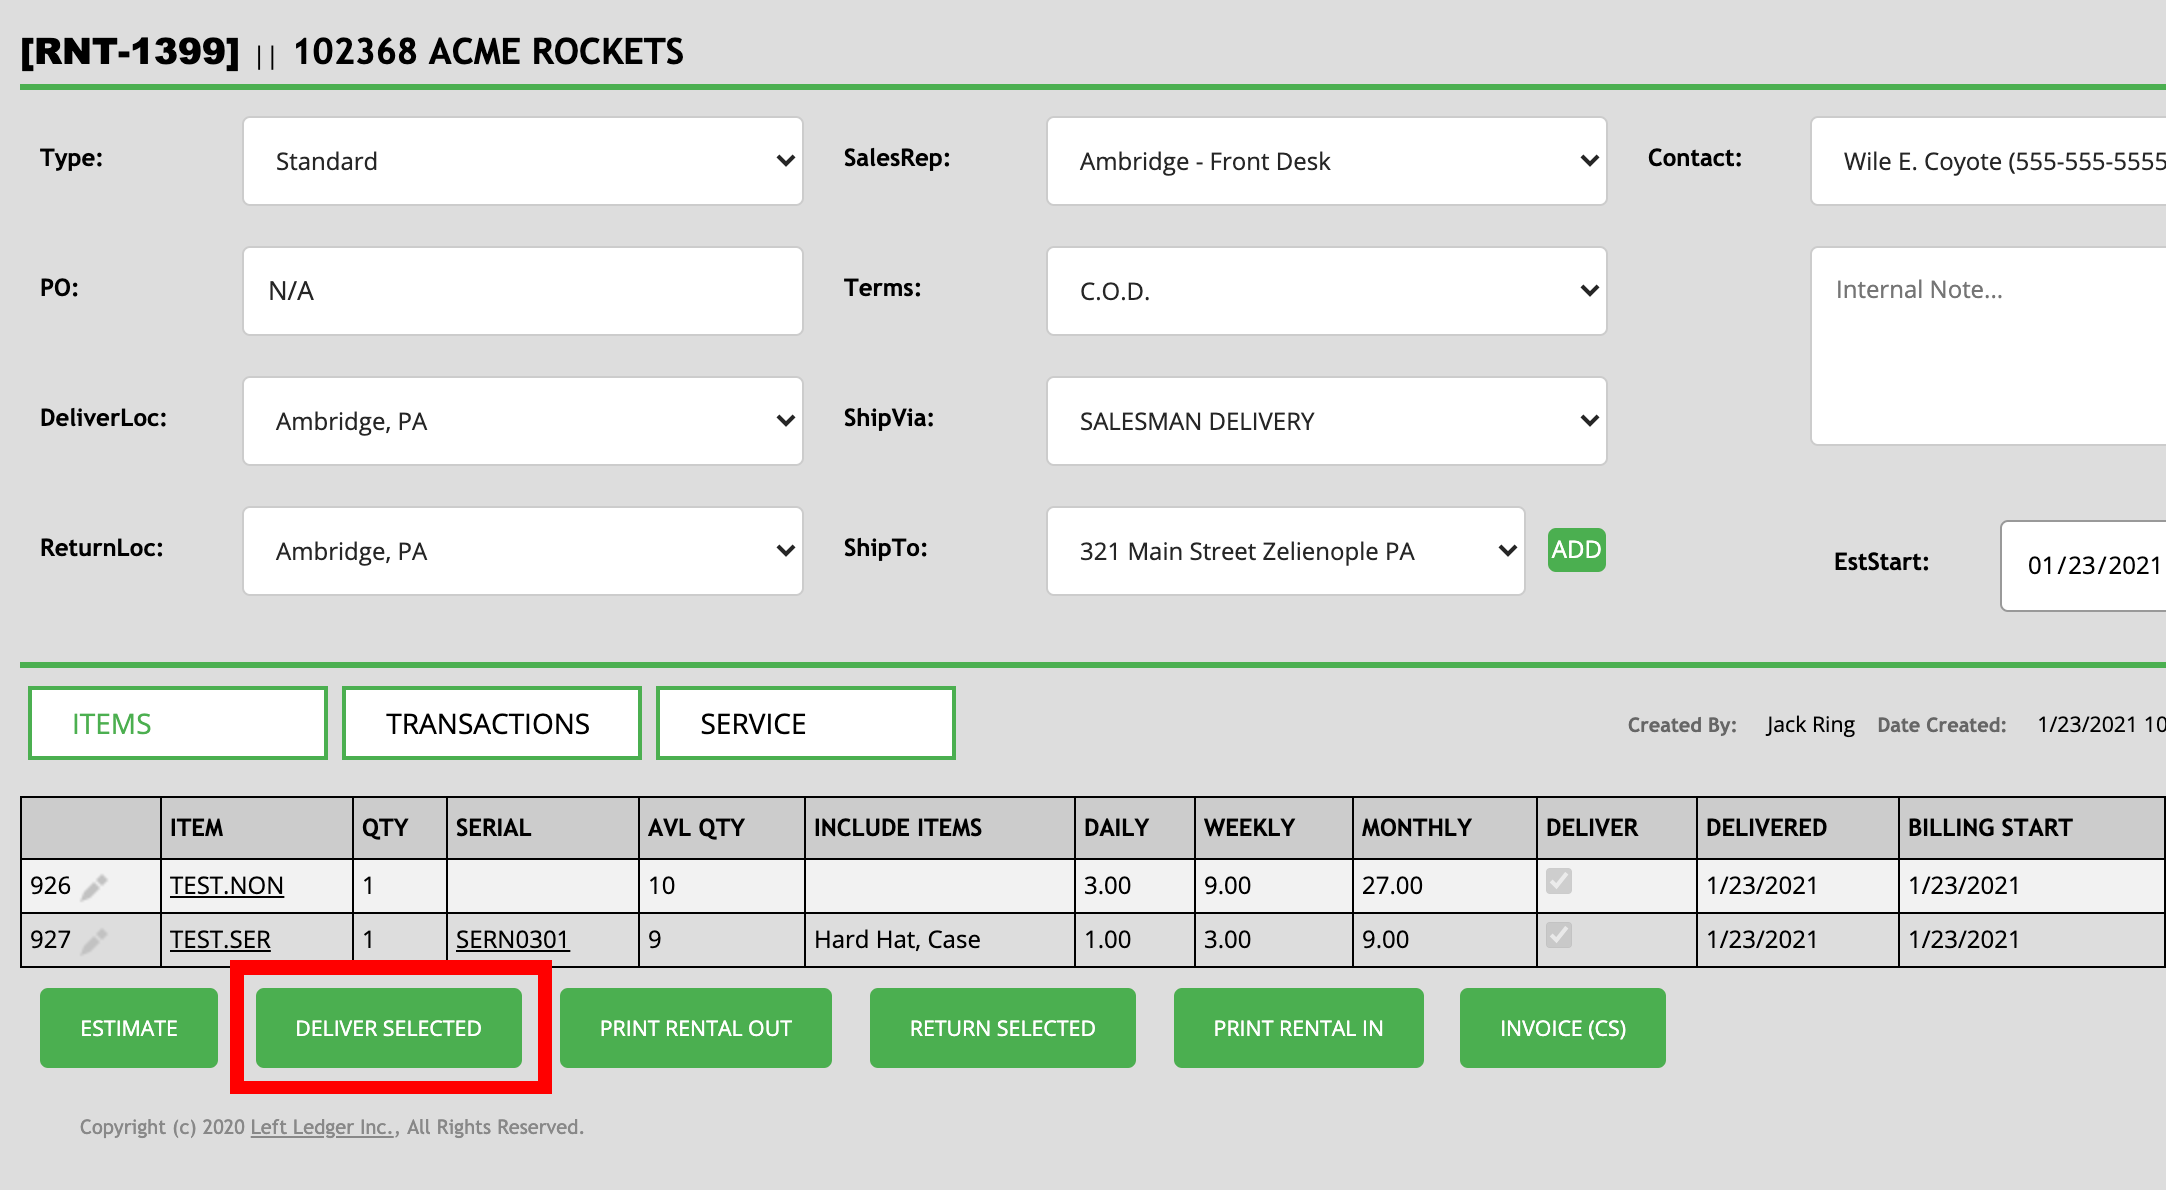The width and height of the screenshot is (2166, 1190).
Task: Click the pencil edit icon for row 926
Action: (94, 887)
